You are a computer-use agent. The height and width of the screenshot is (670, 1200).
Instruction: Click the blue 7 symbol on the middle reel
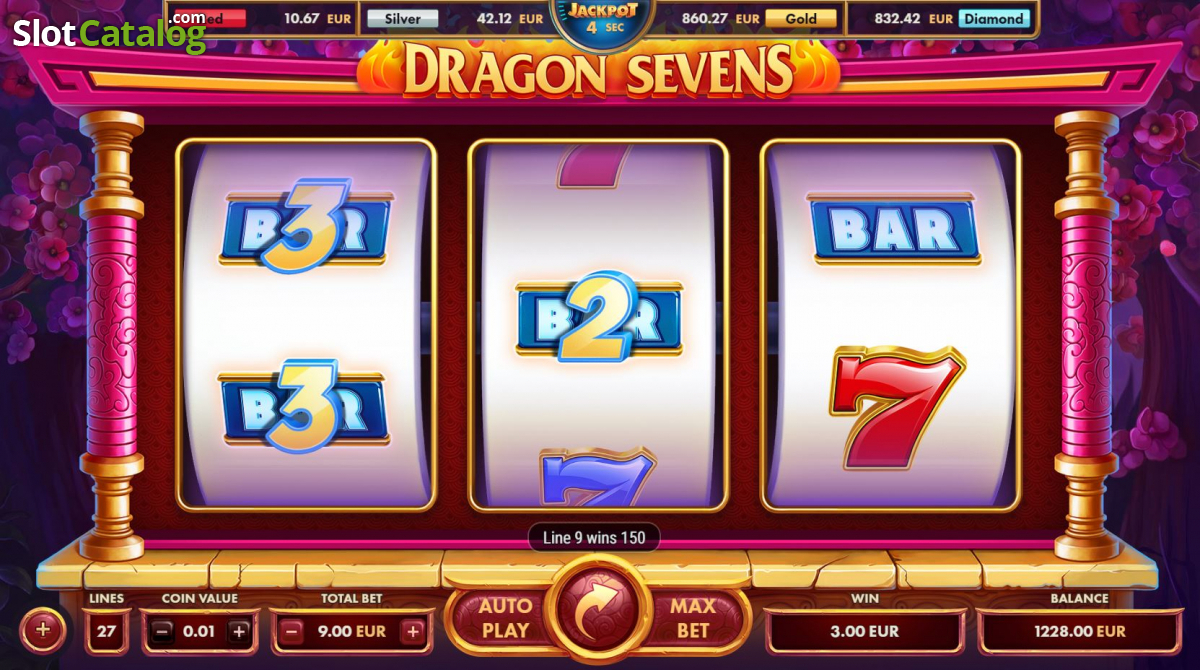click(597, 478)
